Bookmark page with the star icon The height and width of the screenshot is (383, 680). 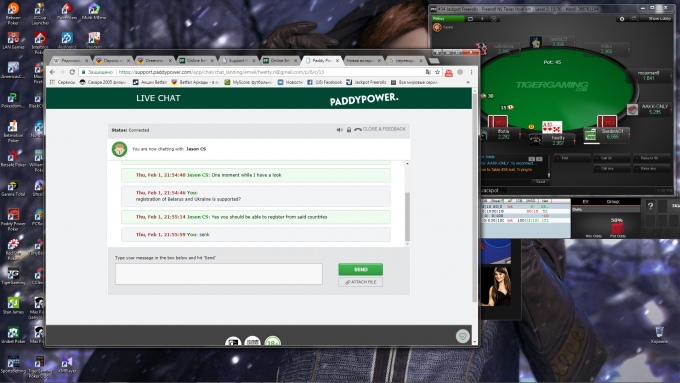pos(438,72)
